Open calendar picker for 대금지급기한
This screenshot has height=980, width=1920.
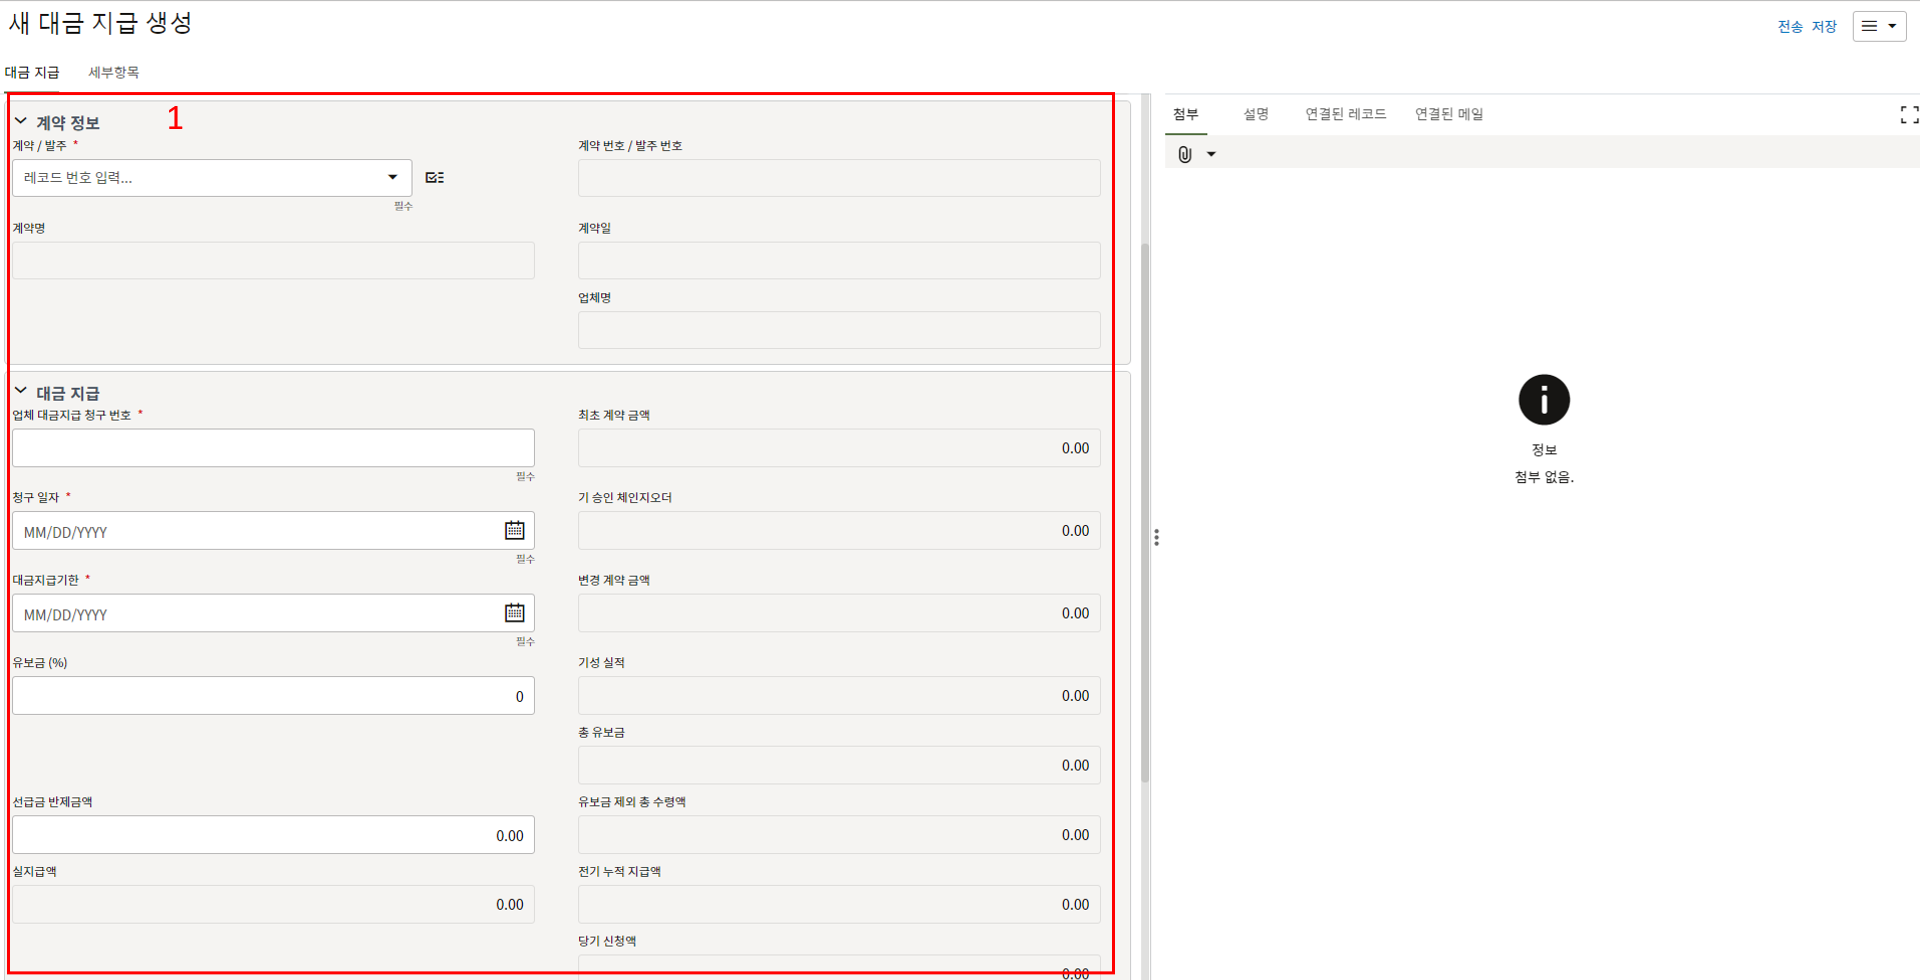point(514,613)
